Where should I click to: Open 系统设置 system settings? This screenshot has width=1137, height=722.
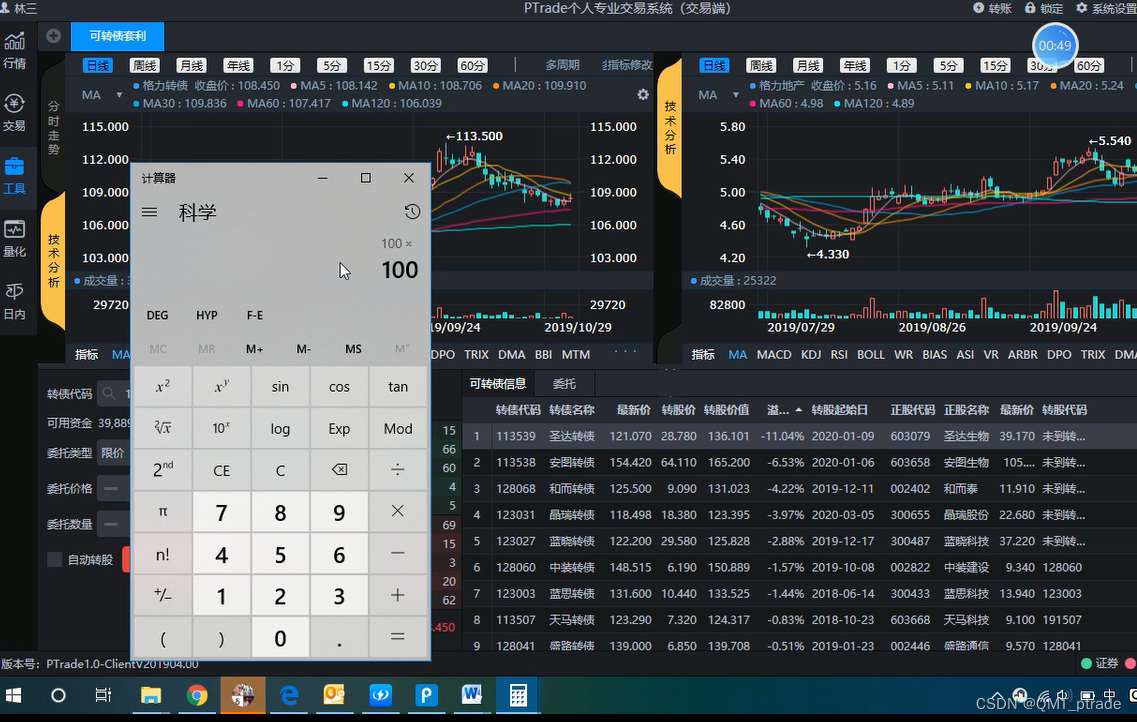click(x=1107, y=8)
